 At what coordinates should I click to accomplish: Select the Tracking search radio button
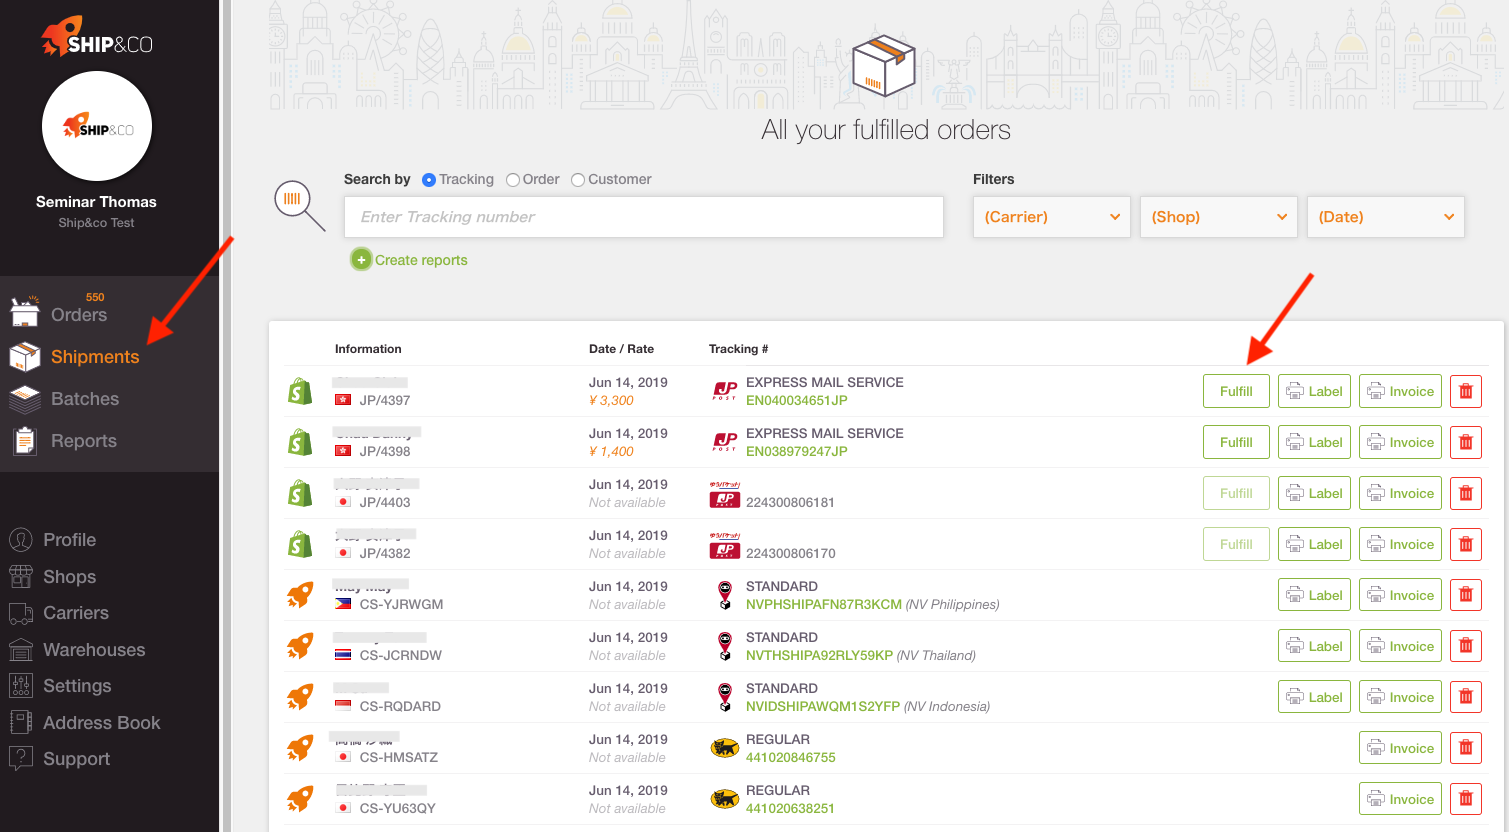click(429, 180)
